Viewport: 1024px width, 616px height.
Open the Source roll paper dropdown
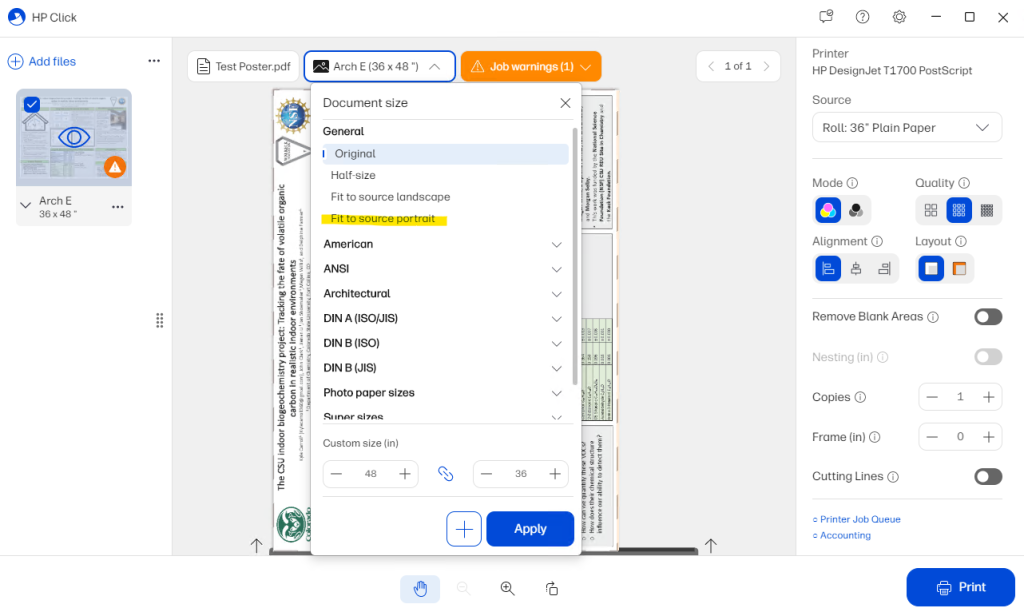(906, 128)
